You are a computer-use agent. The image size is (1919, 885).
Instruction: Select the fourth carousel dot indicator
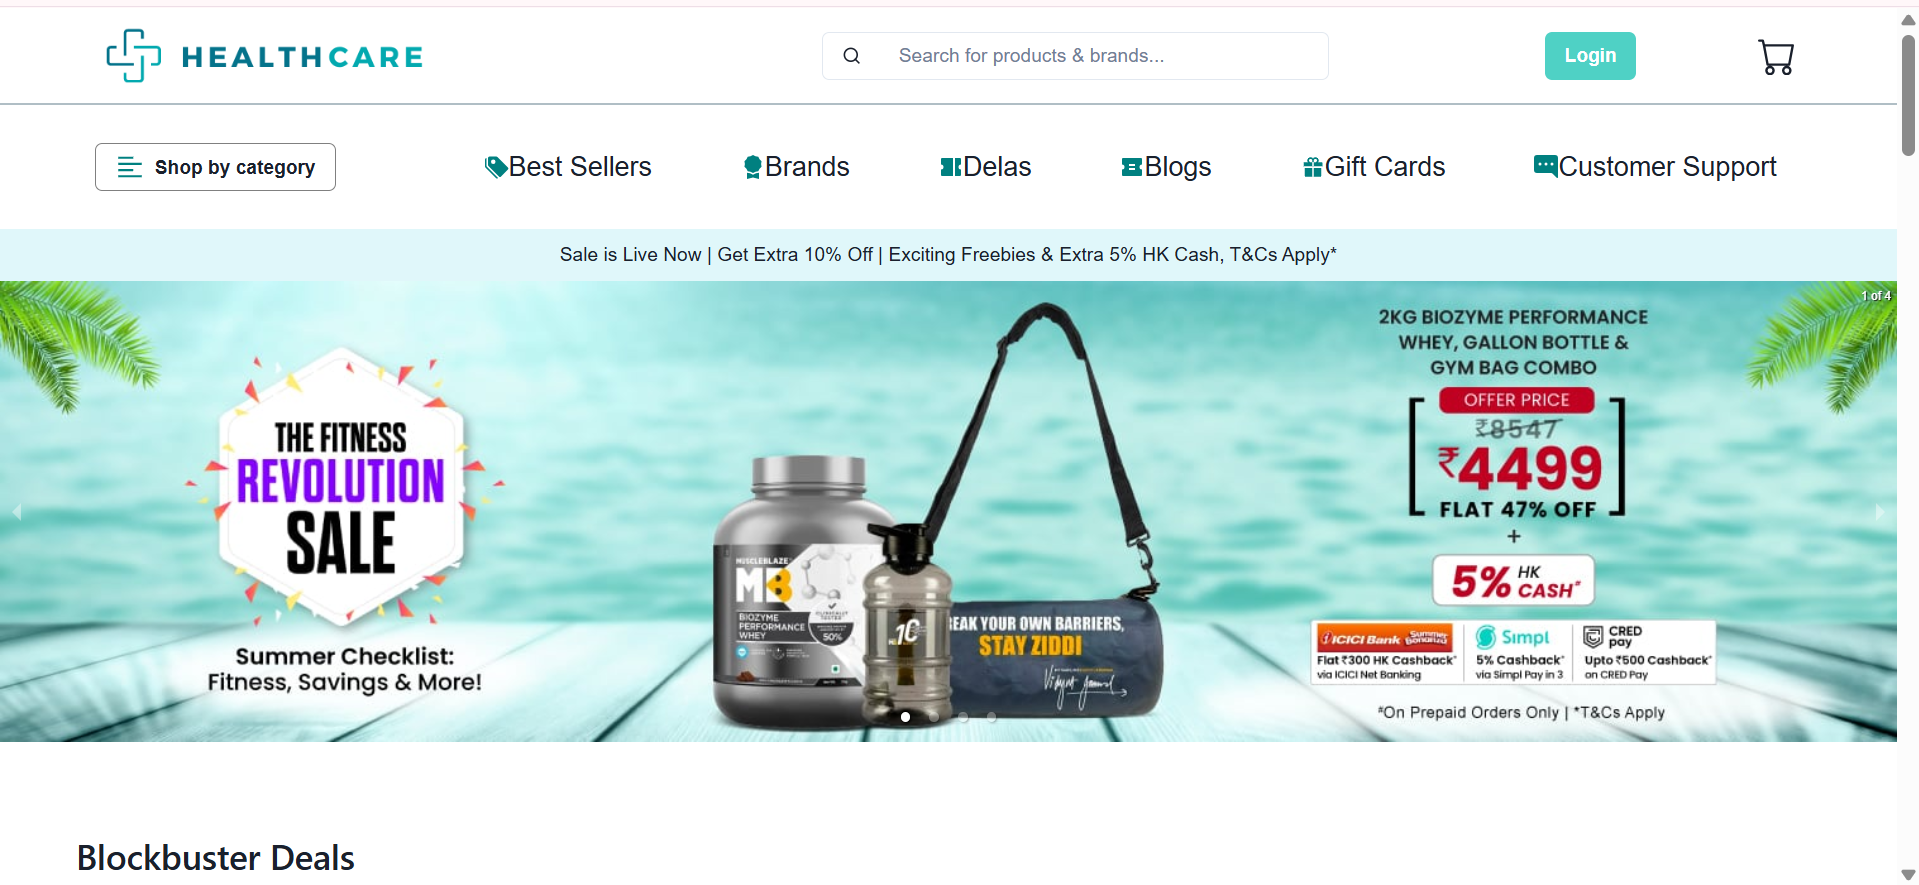tap(991, 717)
